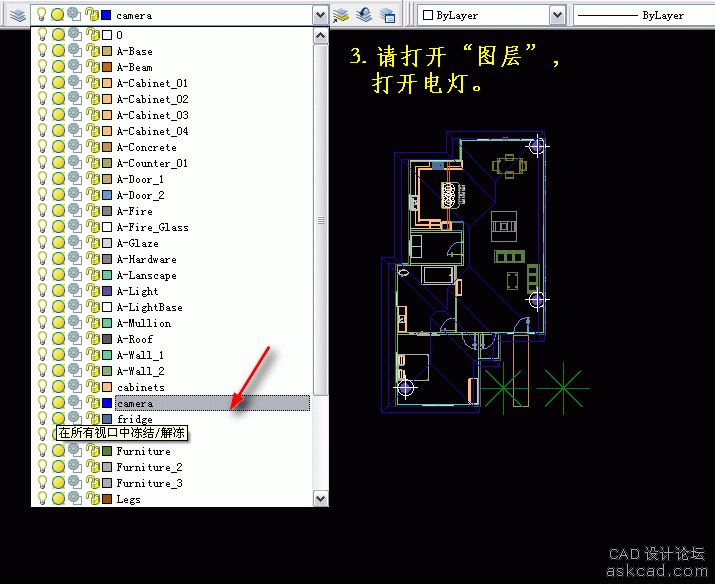Click the layer list scrollbar thumb

click(x=321, y=220)
